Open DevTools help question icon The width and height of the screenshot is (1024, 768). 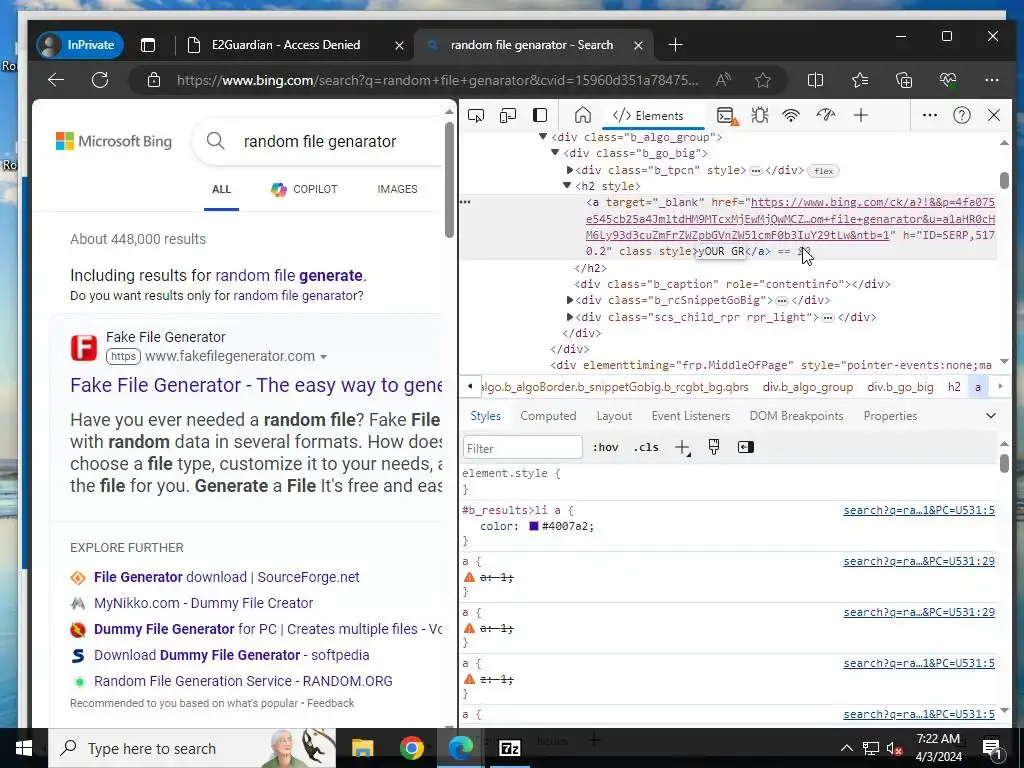click(x=961, y=116)
